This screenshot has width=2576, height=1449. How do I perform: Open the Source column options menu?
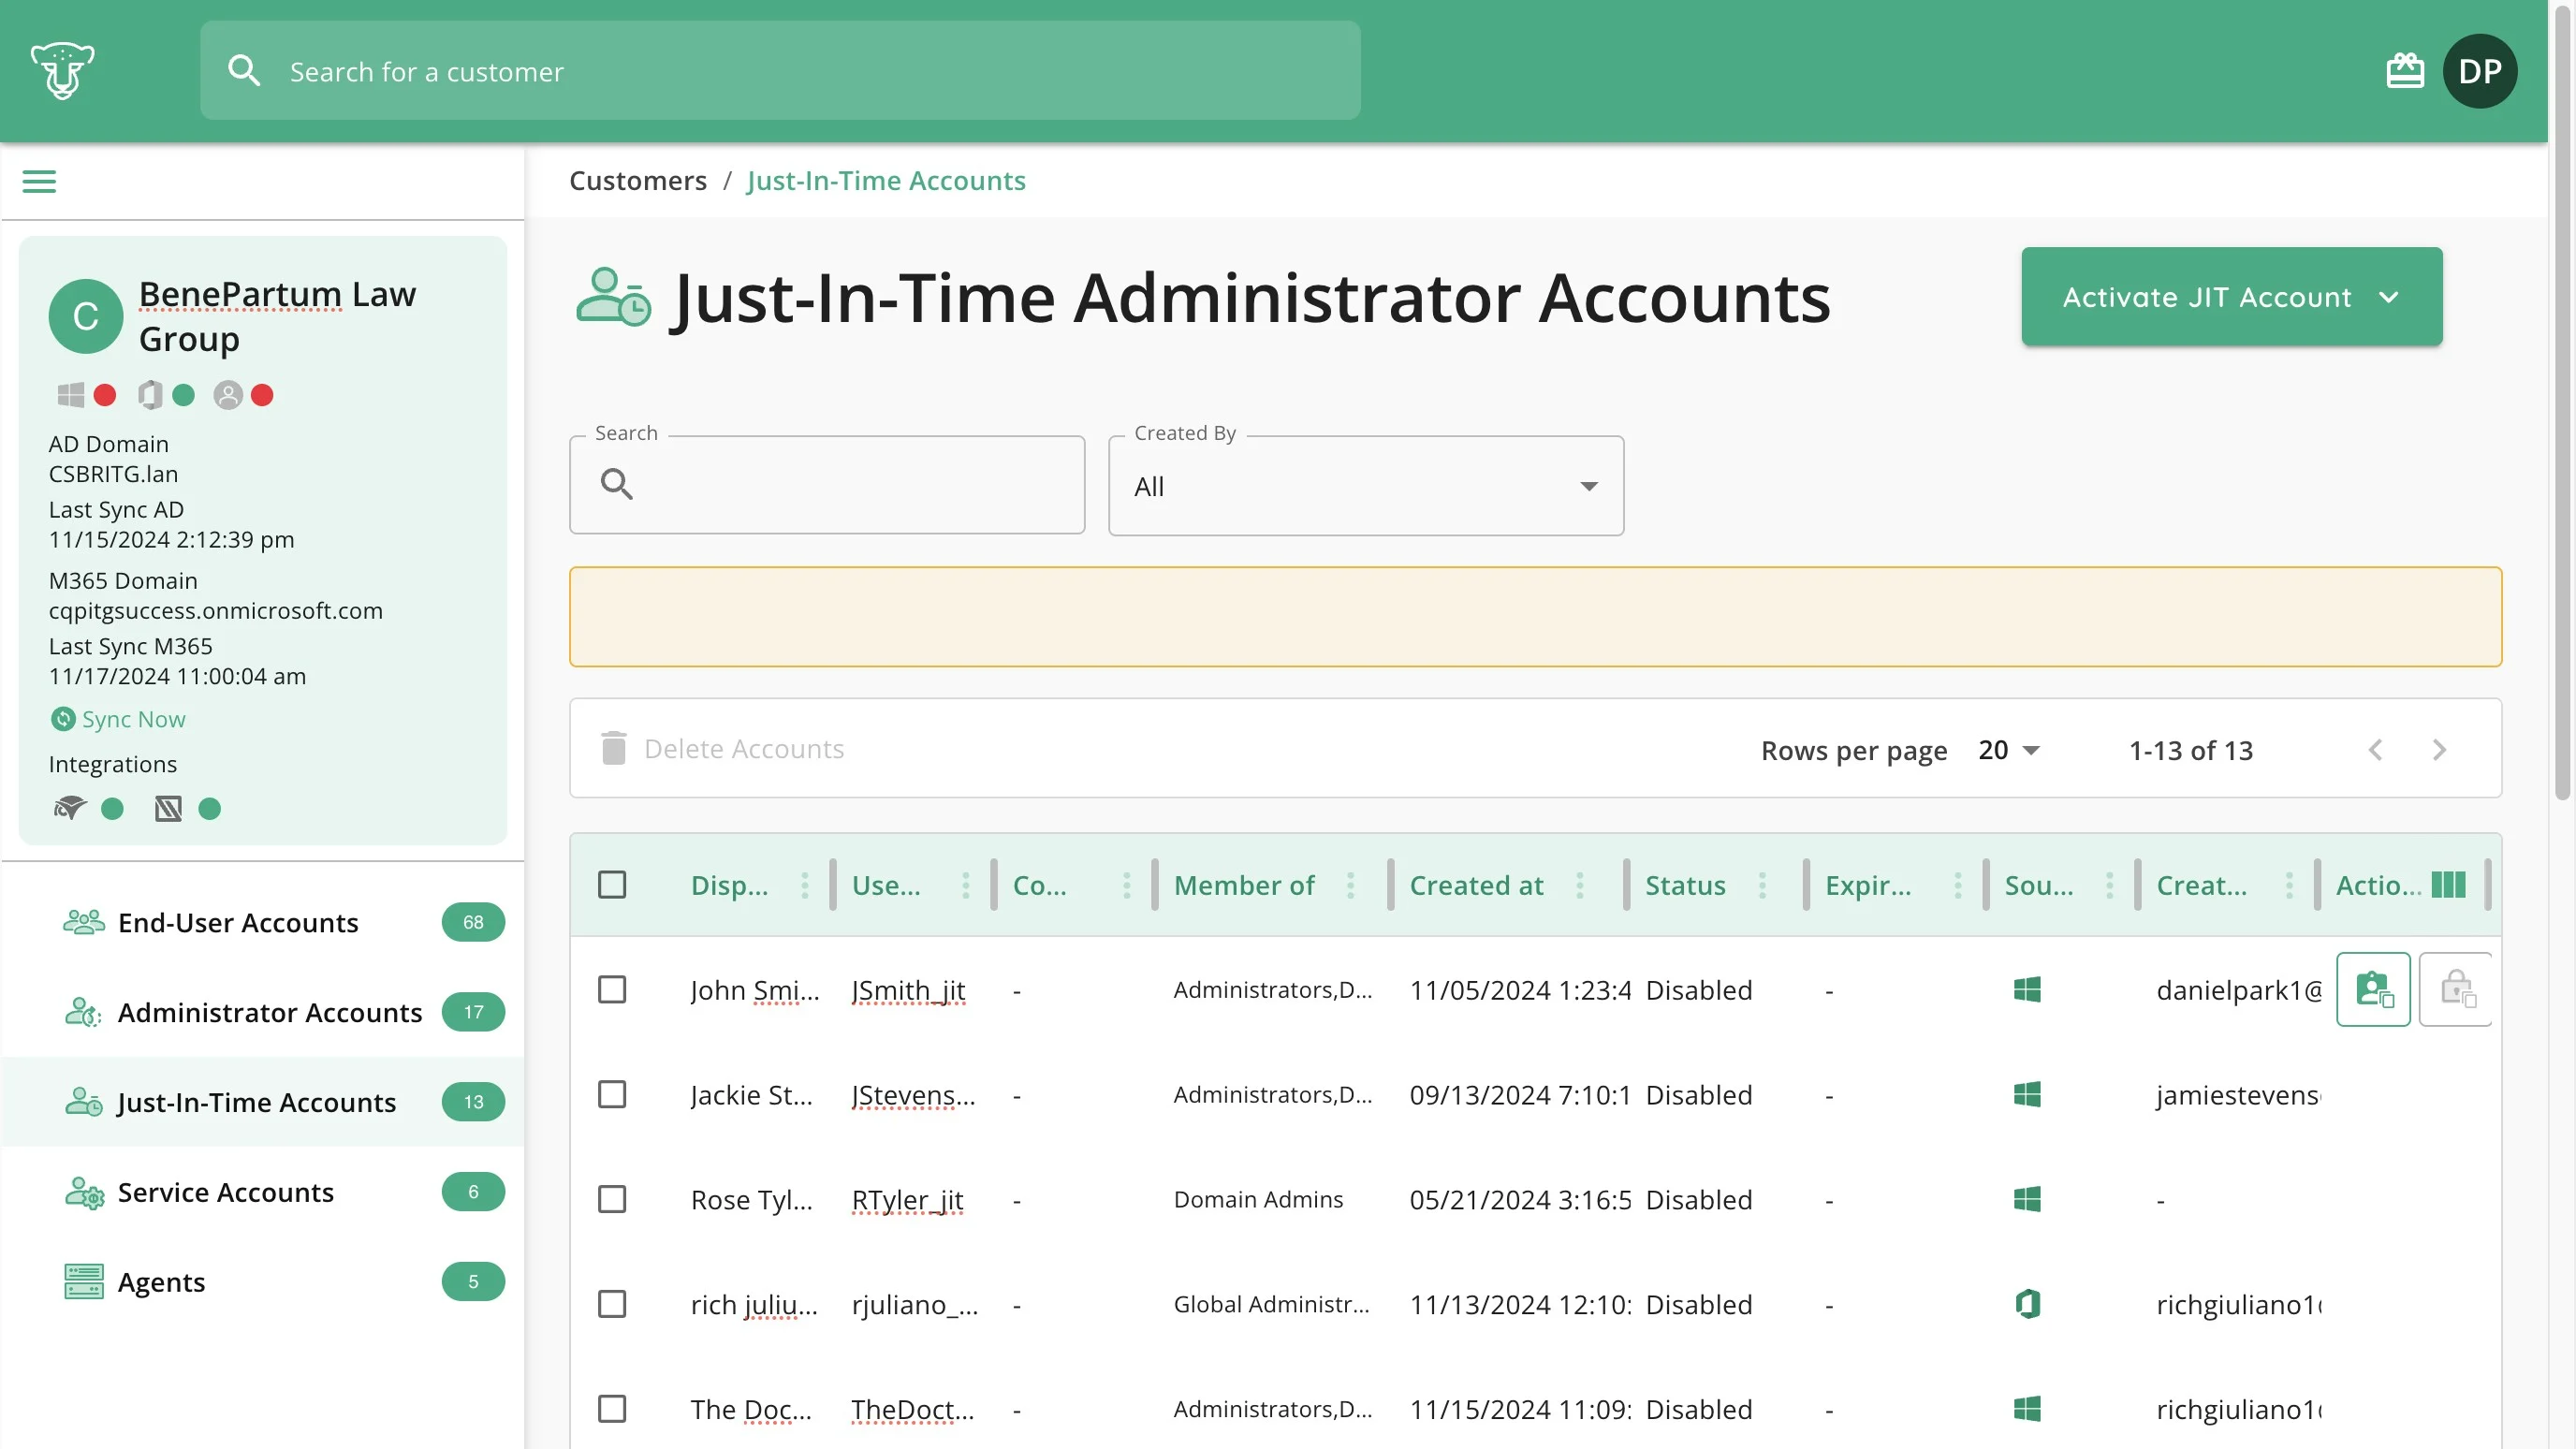pos(2110,885)
